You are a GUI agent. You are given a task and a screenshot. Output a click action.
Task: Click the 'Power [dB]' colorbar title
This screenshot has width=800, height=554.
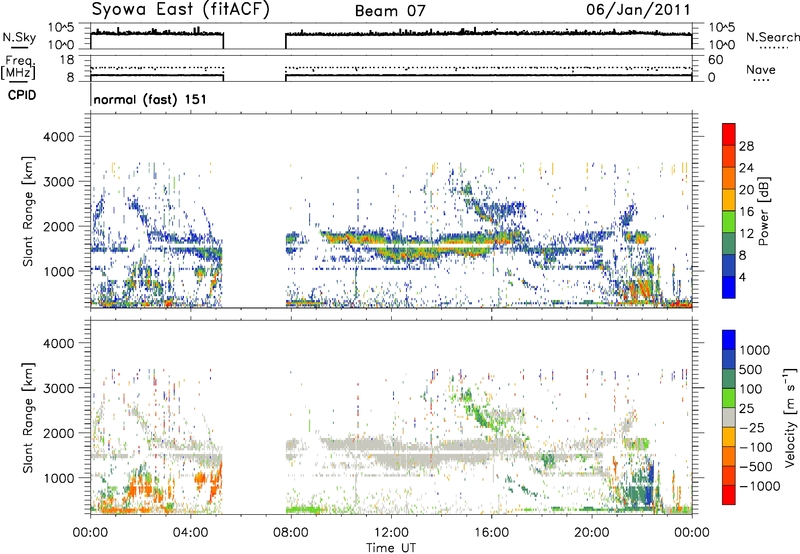[763, 211]
